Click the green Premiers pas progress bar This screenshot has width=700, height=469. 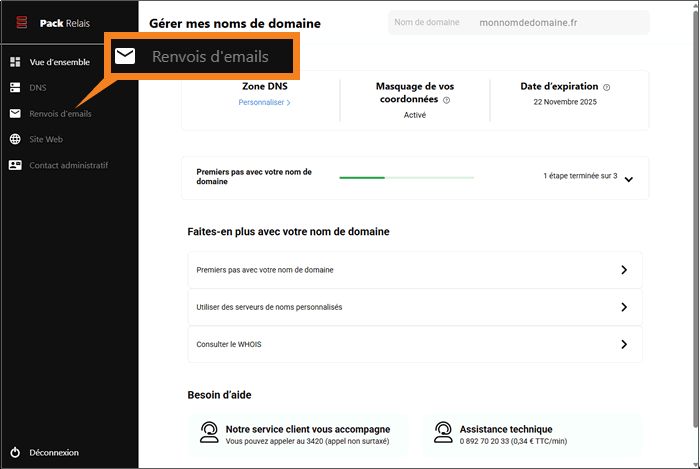pos(407,178)
